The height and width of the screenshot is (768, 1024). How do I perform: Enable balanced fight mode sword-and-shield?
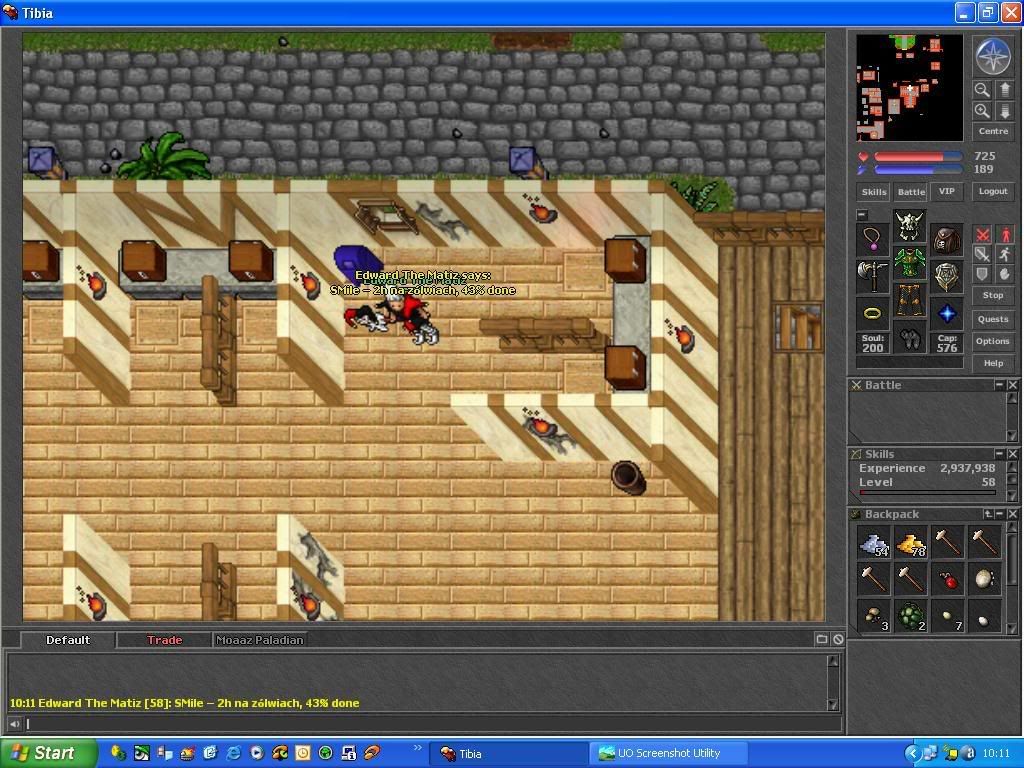tap(982, 255)
